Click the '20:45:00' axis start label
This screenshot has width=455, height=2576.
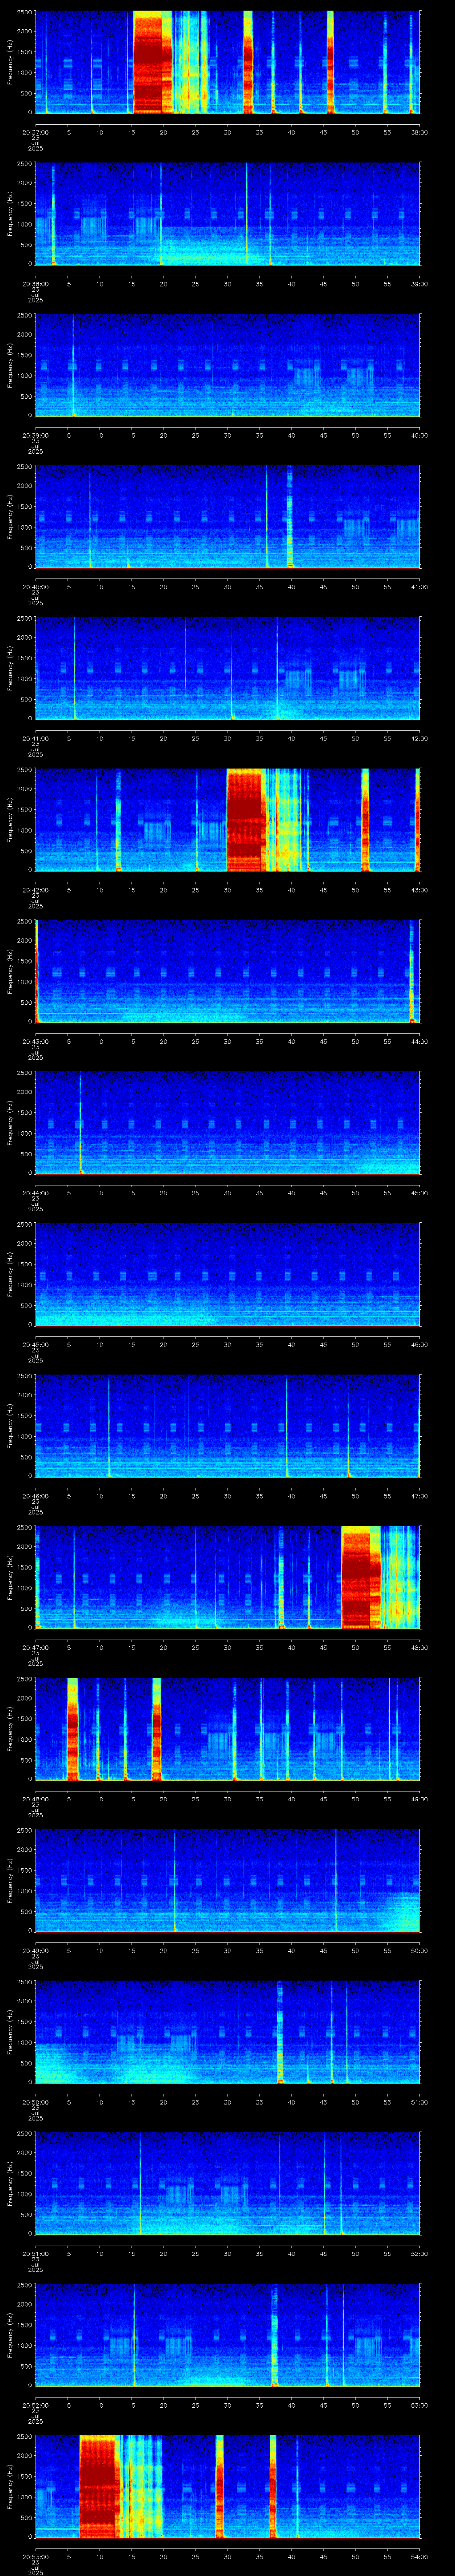coord(36,1345)
